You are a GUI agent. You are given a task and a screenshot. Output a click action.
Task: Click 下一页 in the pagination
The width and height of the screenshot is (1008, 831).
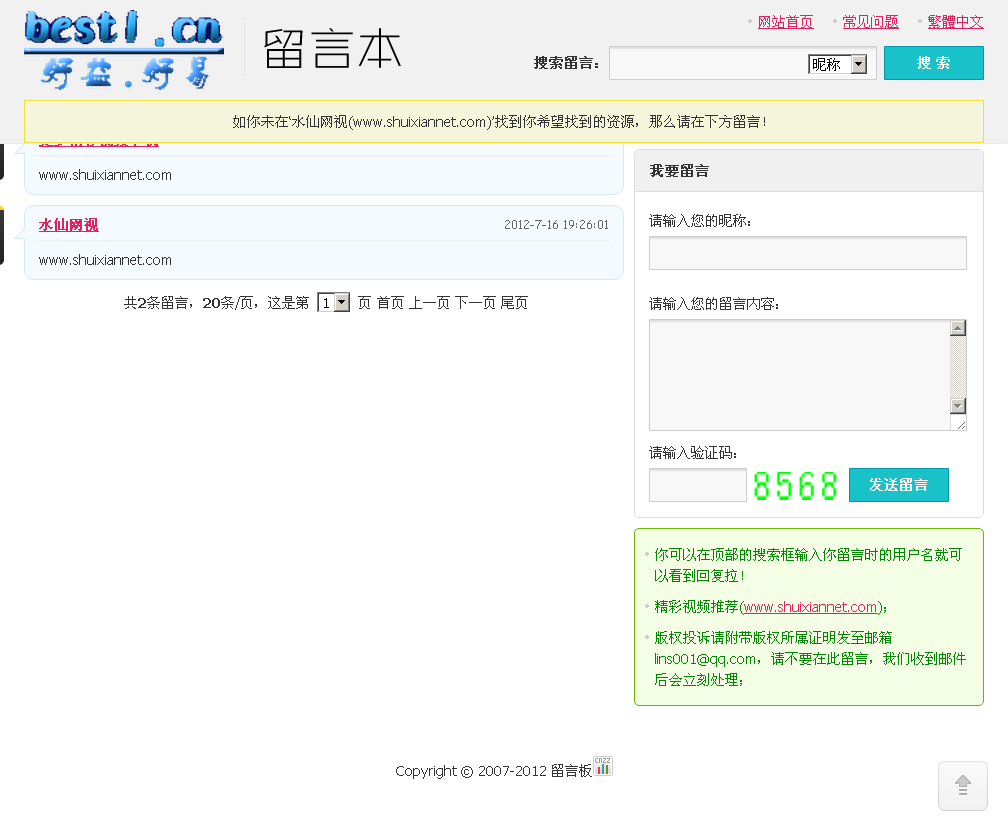(475, 303)
